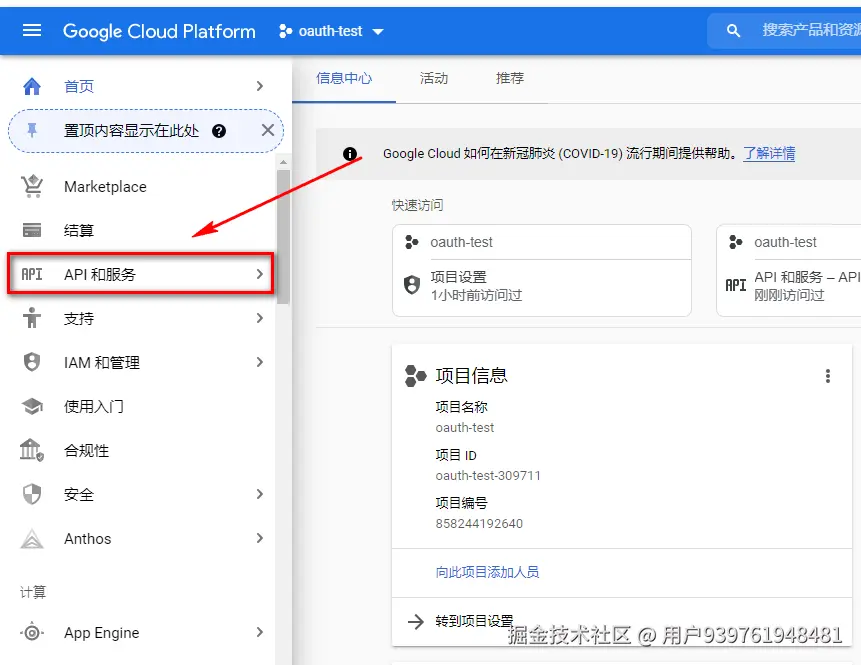Expand the 安全 submenu chevron

coord(260,494)
